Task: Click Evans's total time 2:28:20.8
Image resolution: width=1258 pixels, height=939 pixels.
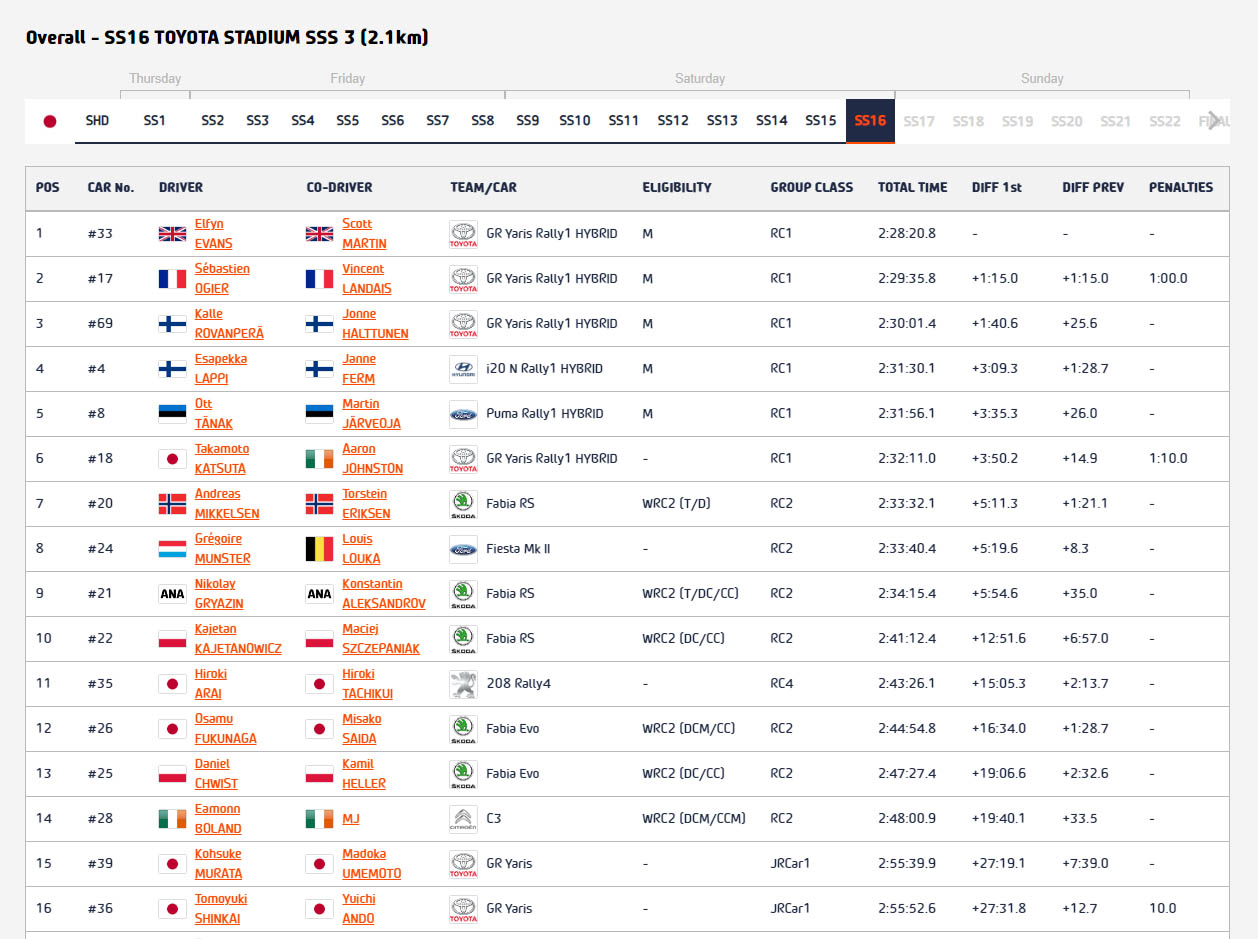Action: coord(907,234)
